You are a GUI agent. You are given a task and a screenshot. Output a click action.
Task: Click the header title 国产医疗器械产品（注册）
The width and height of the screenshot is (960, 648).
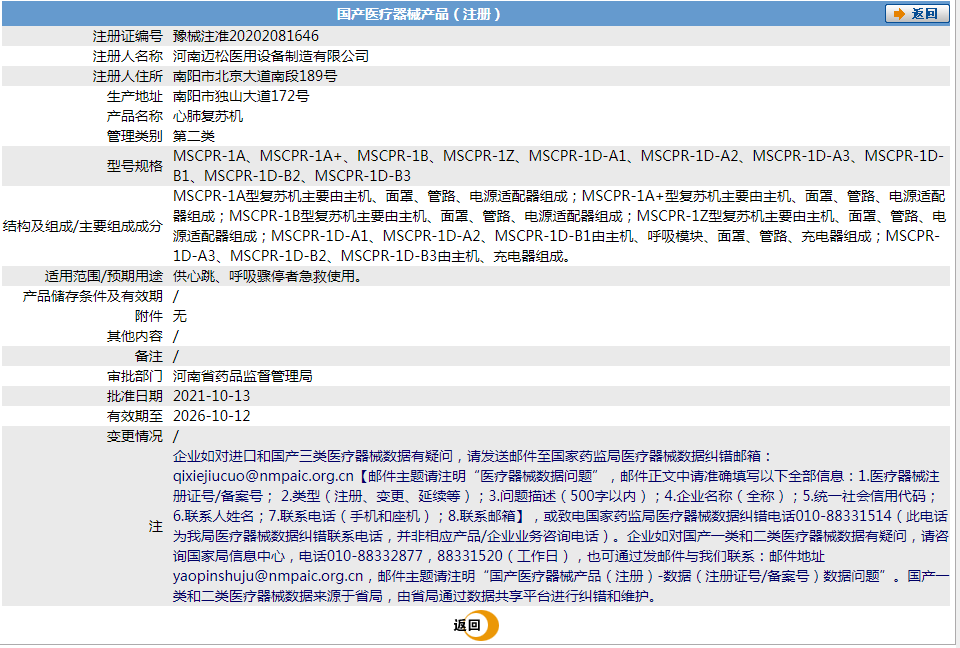point(419,13)
